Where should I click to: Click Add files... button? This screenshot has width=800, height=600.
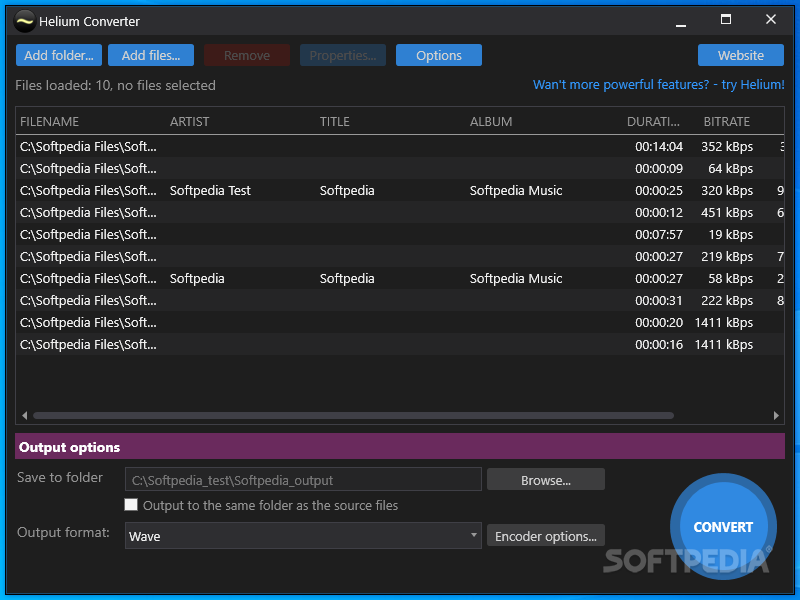[151, 55]
